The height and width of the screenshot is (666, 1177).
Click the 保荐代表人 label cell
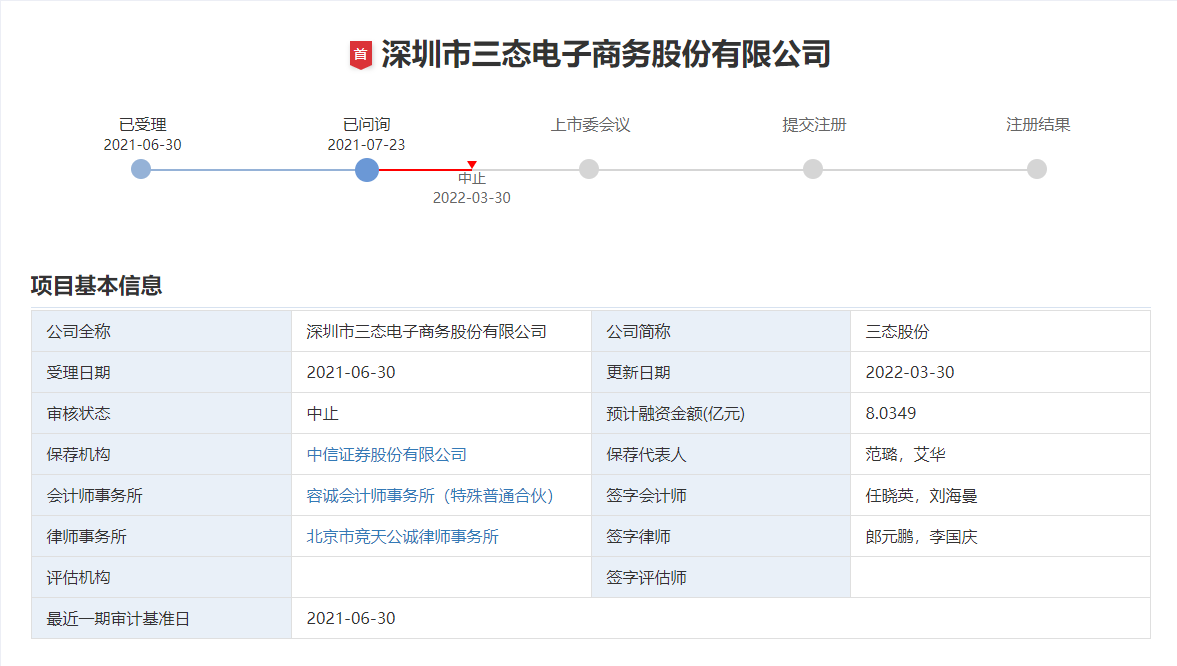pyautogui.click(x=721, y=454)
